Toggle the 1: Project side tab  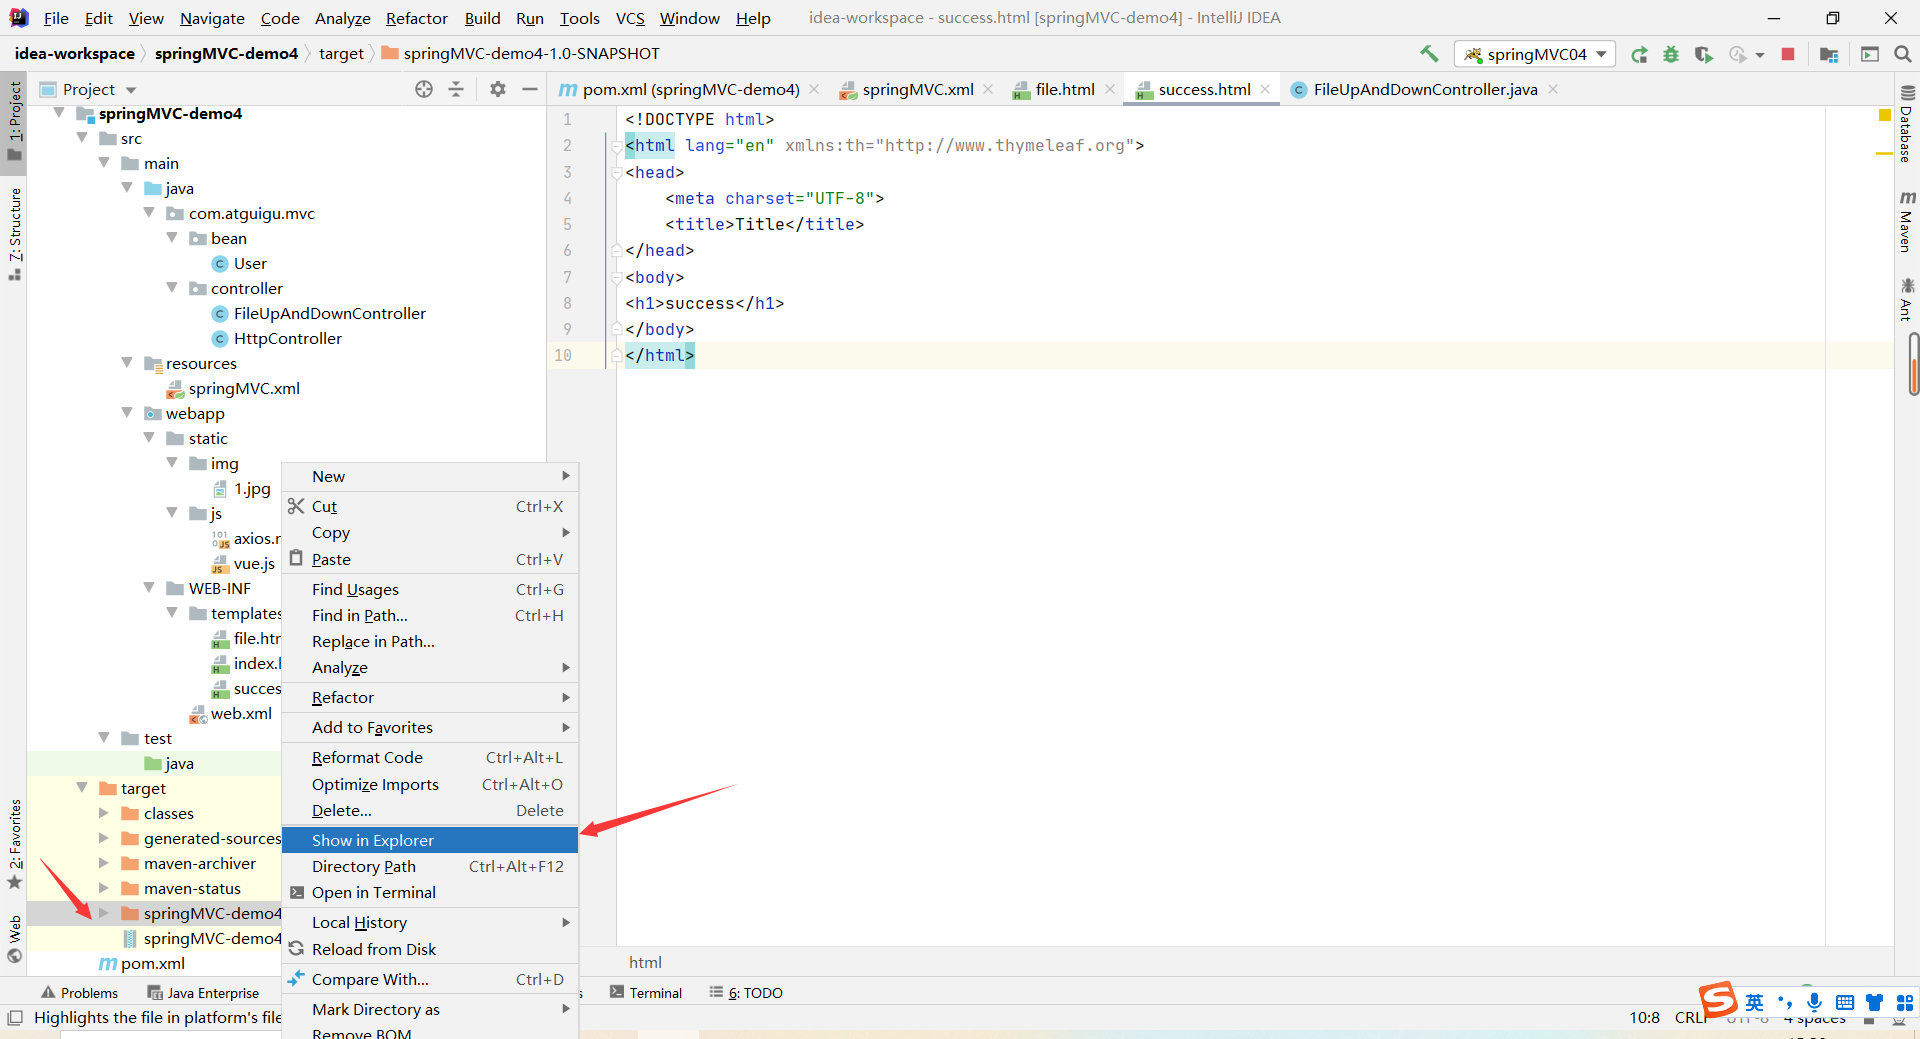click(14, 121)
